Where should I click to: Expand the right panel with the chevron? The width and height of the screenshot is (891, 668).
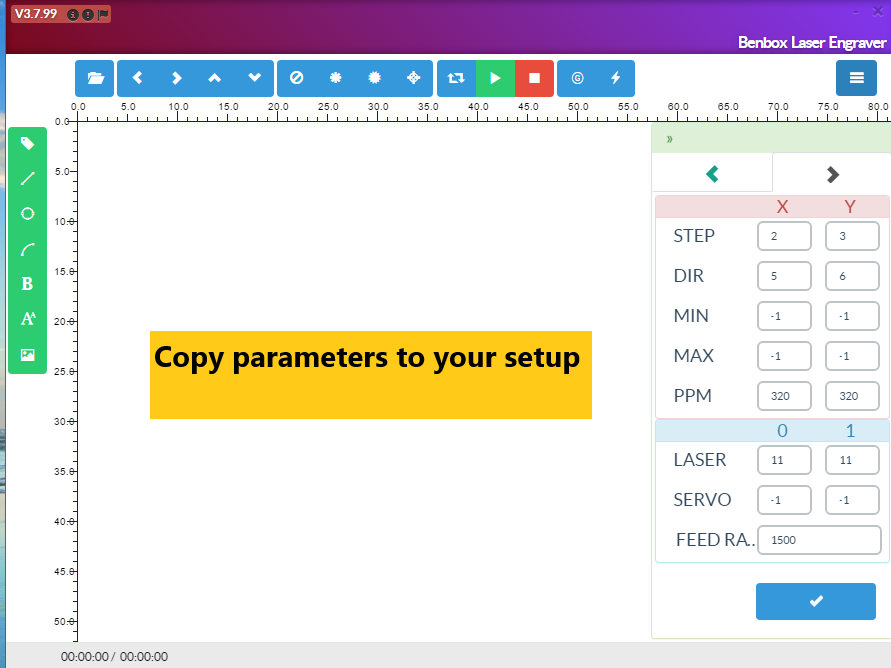point(668,138)
